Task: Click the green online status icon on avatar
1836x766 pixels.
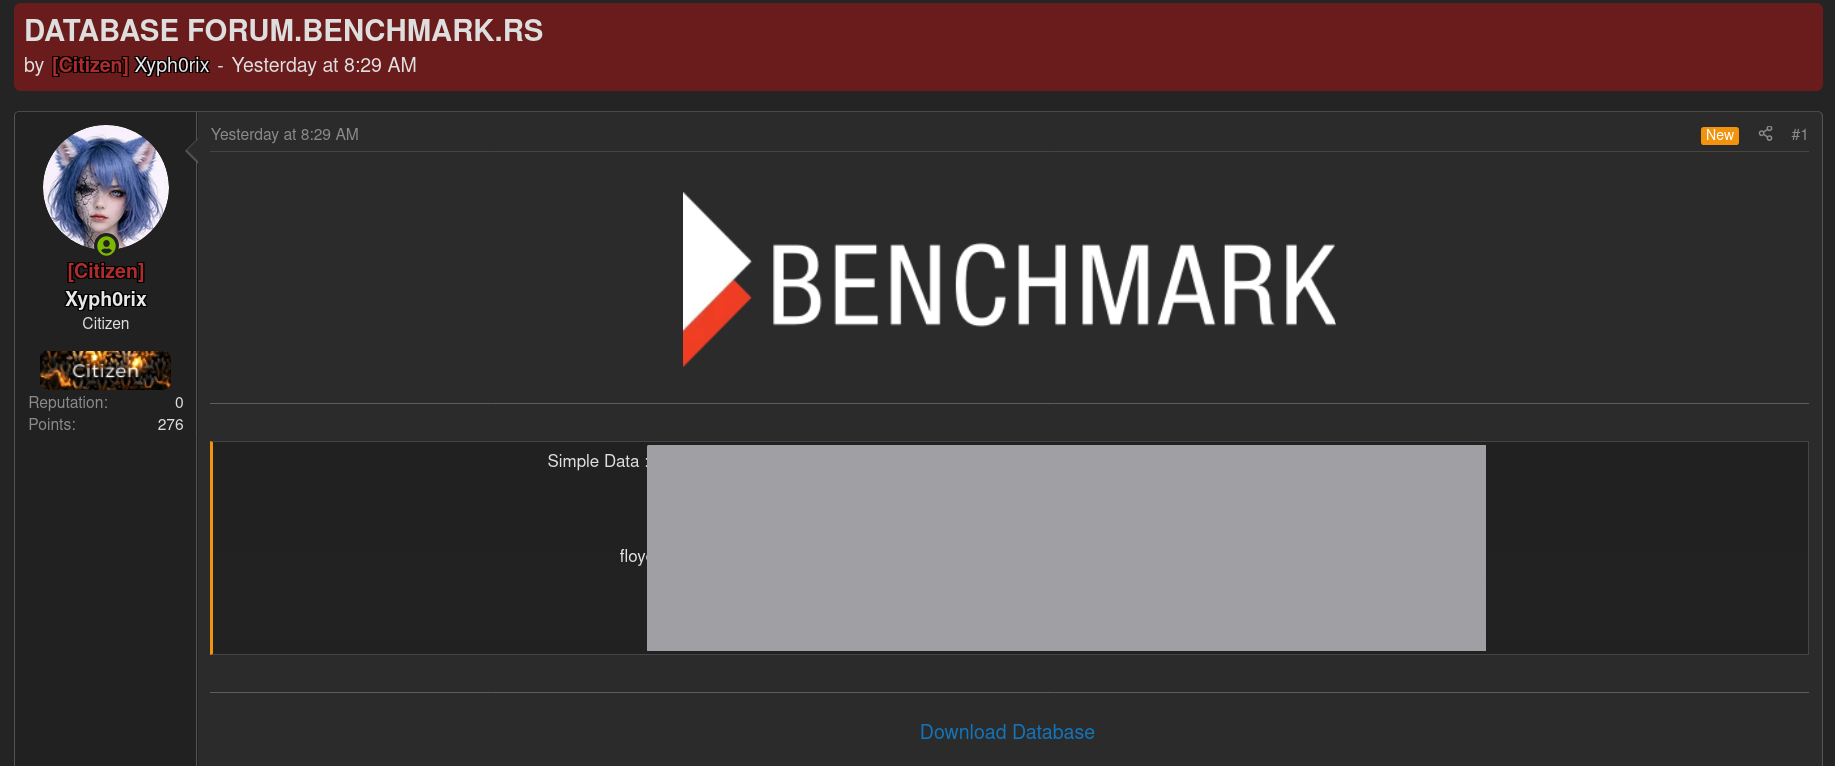Action: (x=107, y=245)
